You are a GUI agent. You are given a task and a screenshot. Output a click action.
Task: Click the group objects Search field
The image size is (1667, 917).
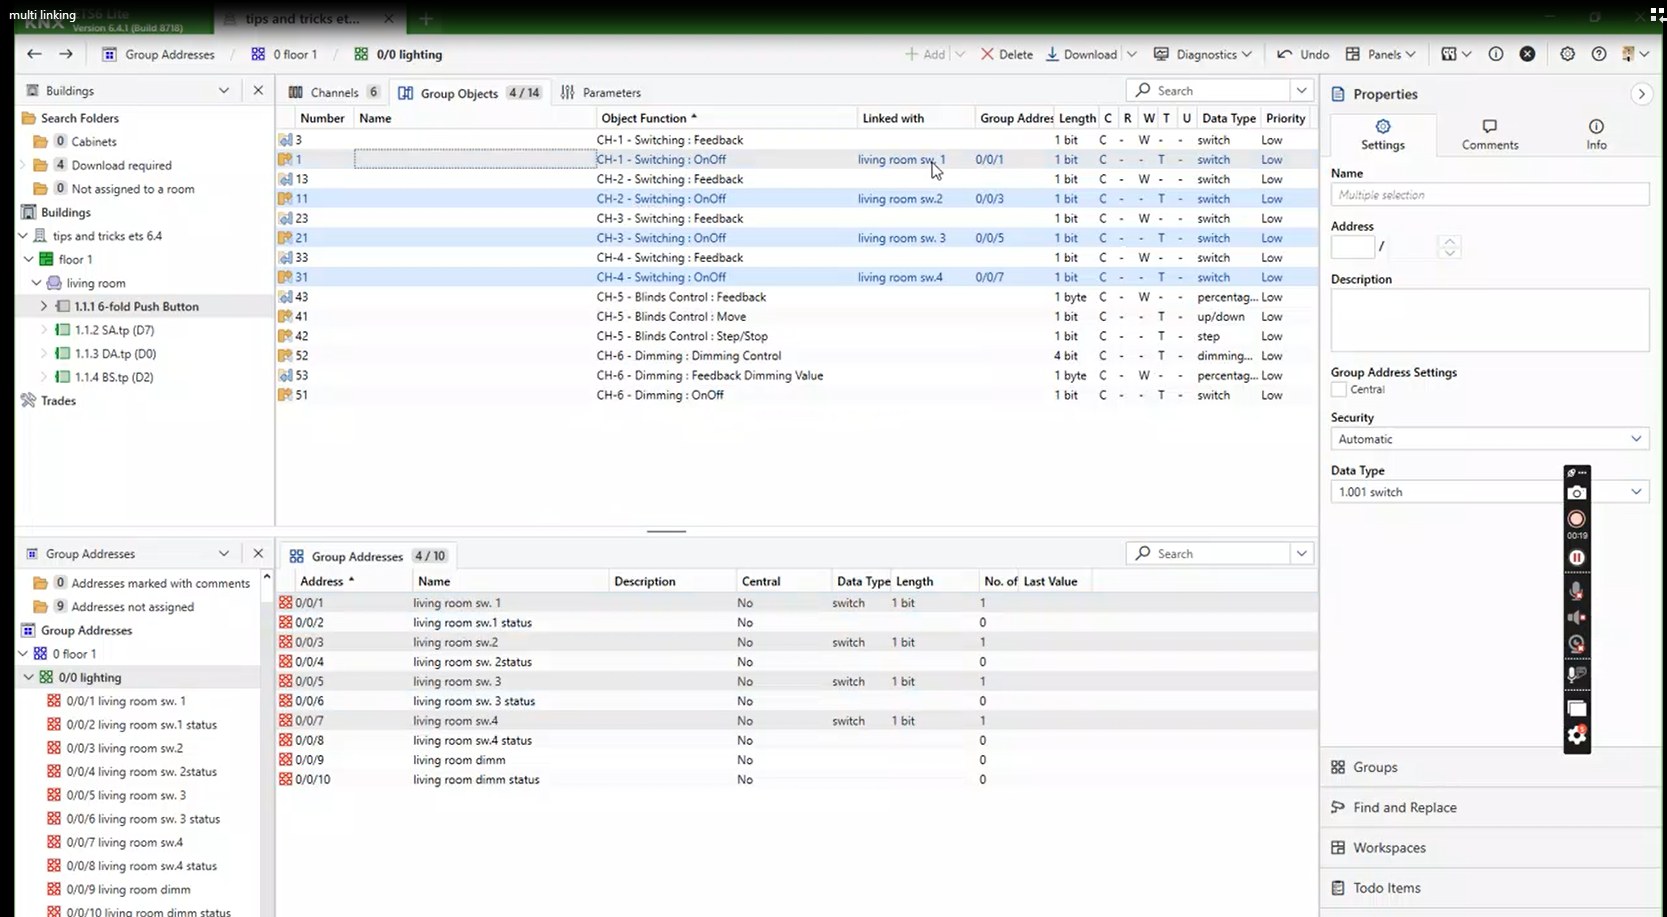[1208, 90]
